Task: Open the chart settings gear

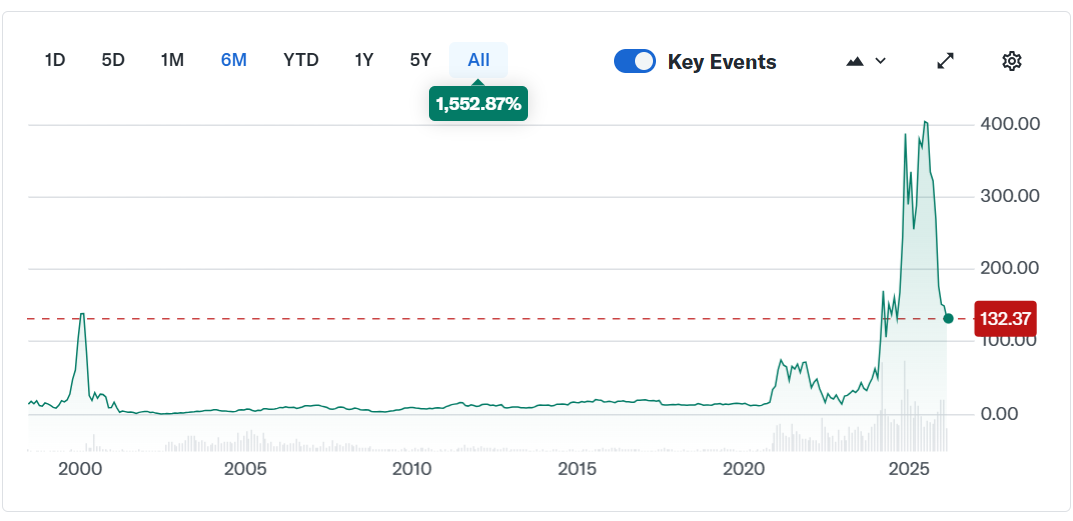Action: pyautogui.click(x=1011, y=61)
